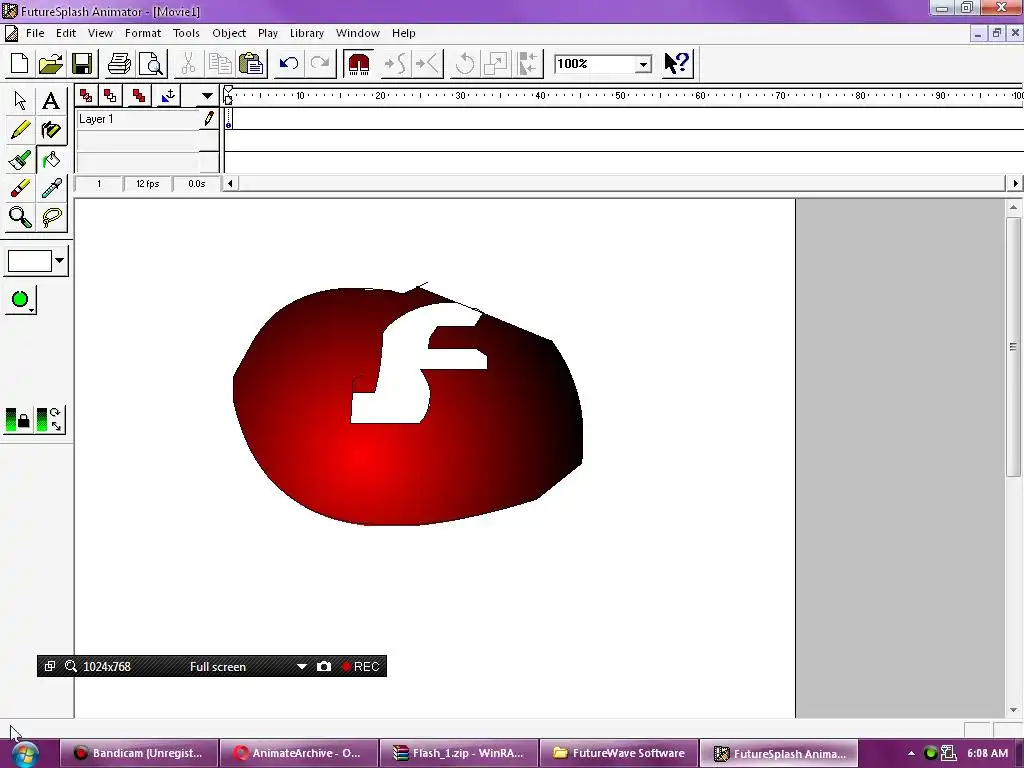Toggle first onion skin timeline button
This screenshot has height=768, width=1024.
(x=86, y=96)
